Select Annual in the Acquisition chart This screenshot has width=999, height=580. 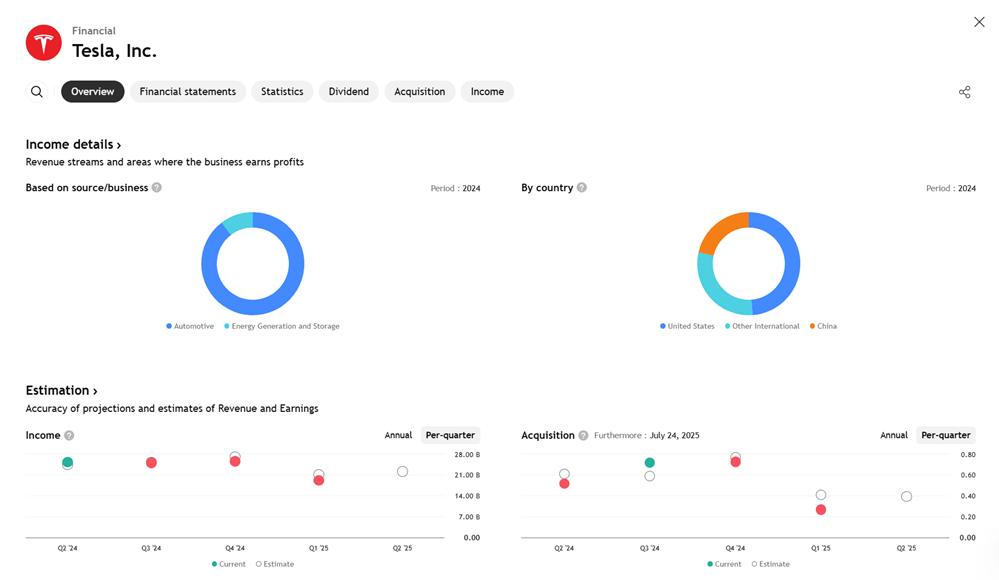(894, 435)
